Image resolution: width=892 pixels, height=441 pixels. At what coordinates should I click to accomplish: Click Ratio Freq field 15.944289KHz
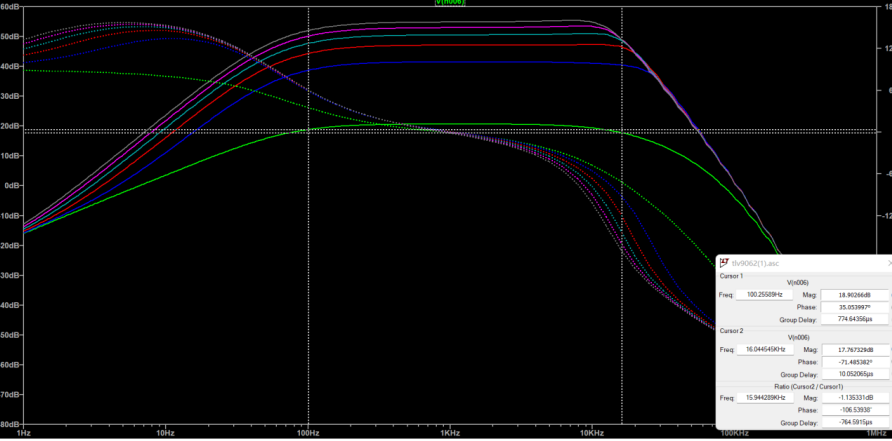click(x=764, y=398)
